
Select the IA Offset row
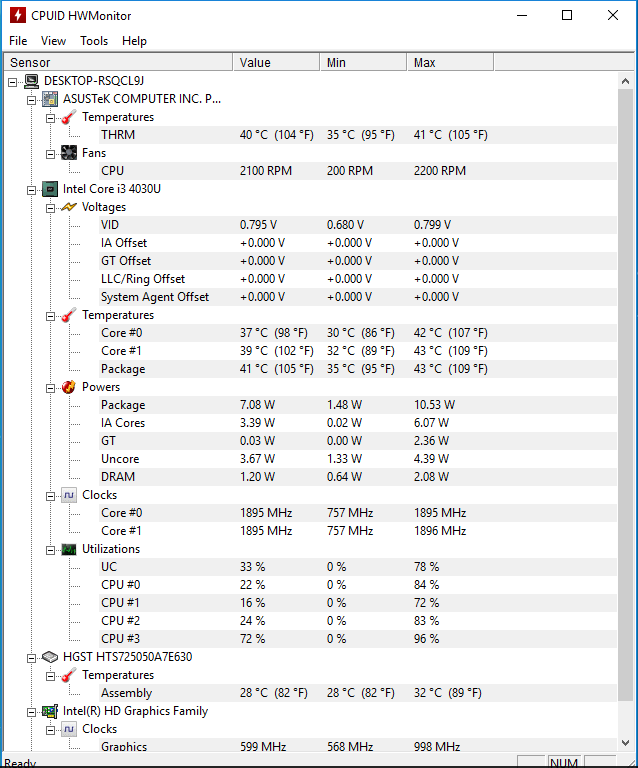[358, 243]
